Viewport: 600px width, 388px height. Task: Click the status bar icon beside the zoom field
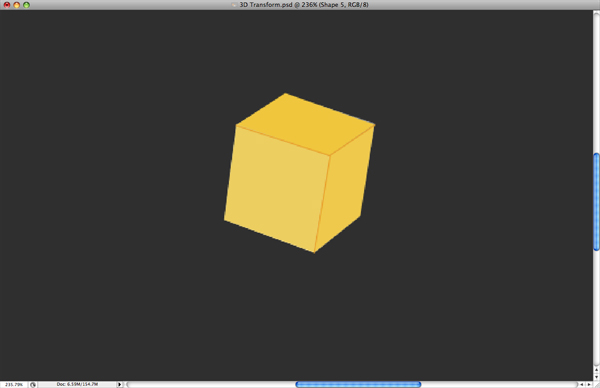pyautogui.click(x=33, y=385)
